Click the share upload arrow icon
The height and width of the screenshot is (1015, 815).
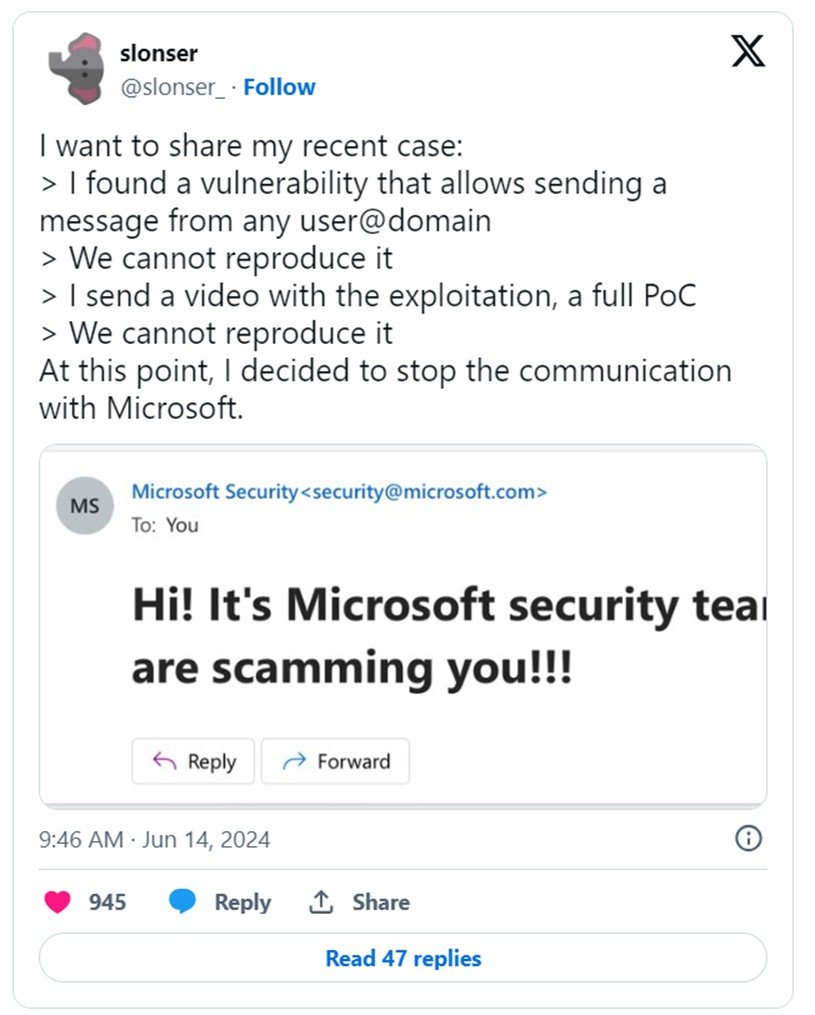coord(320,902)
